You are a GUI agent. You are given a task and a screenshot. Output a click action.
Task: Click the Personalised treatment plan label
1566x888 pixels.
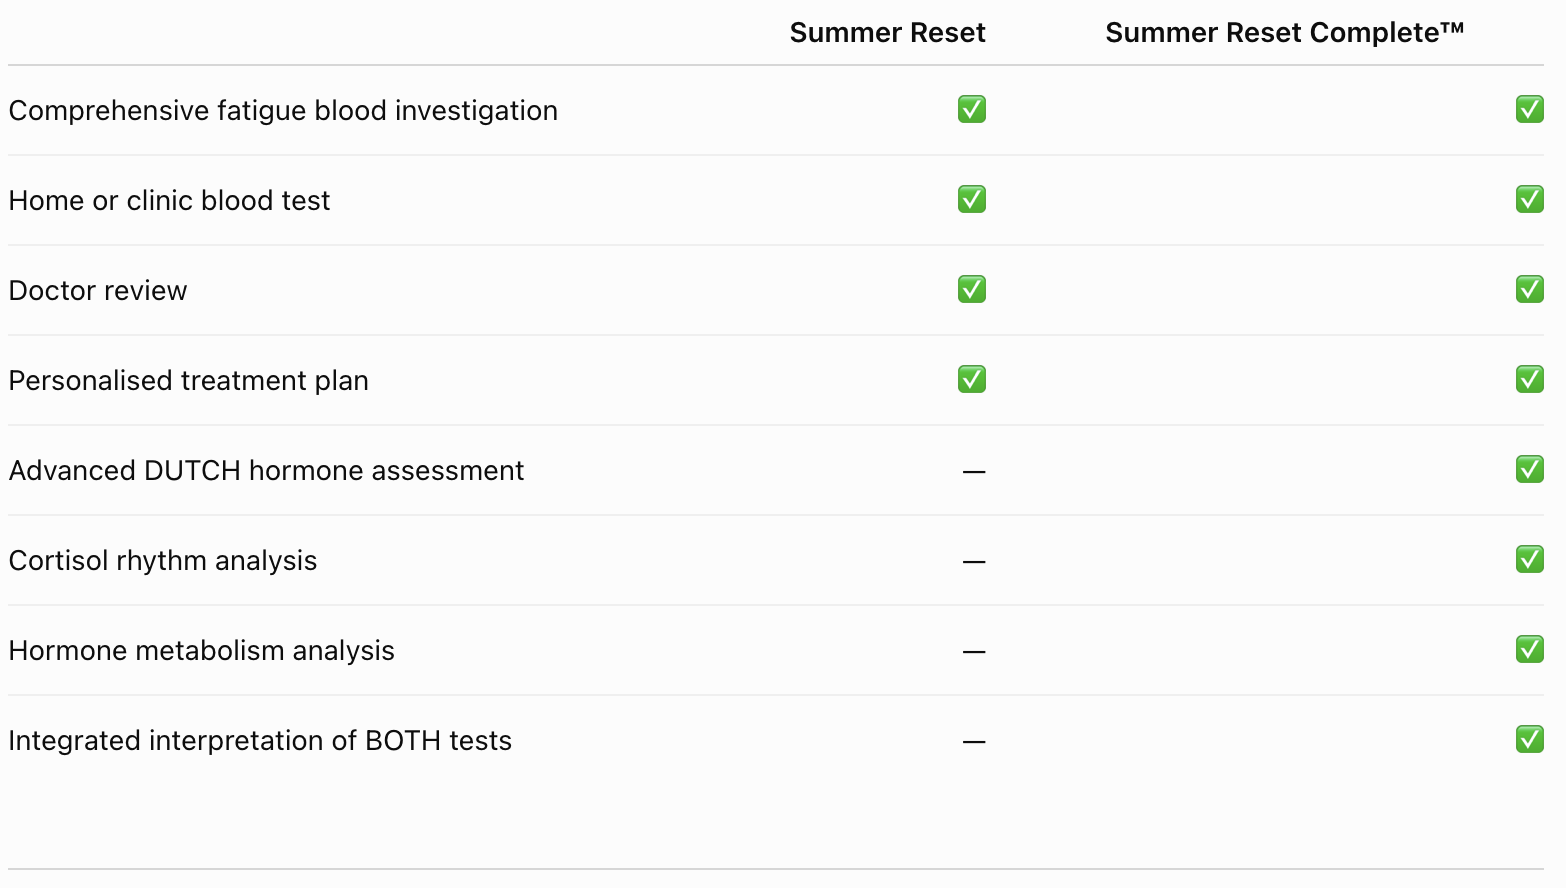tap(188, 380)
